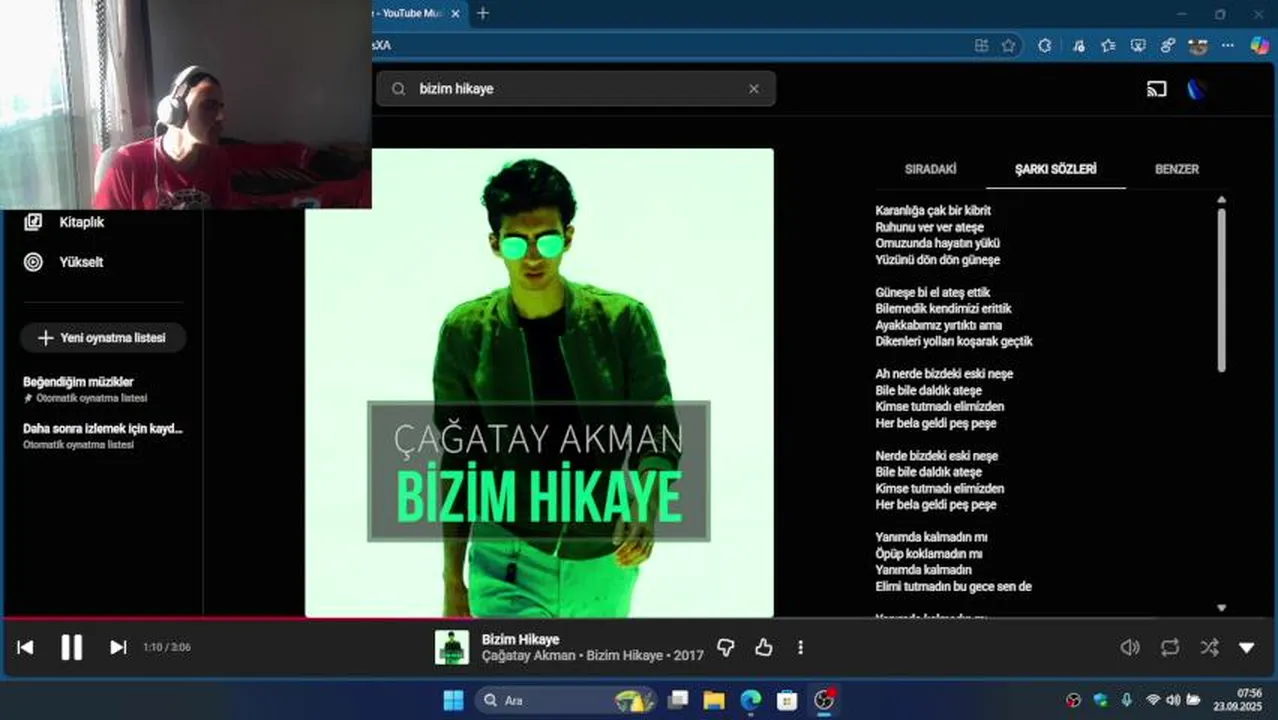Viewport: 1278px width, 720px height.
Task: Skip to the next track
Action: pyautogui.click(x=118, y=647)
